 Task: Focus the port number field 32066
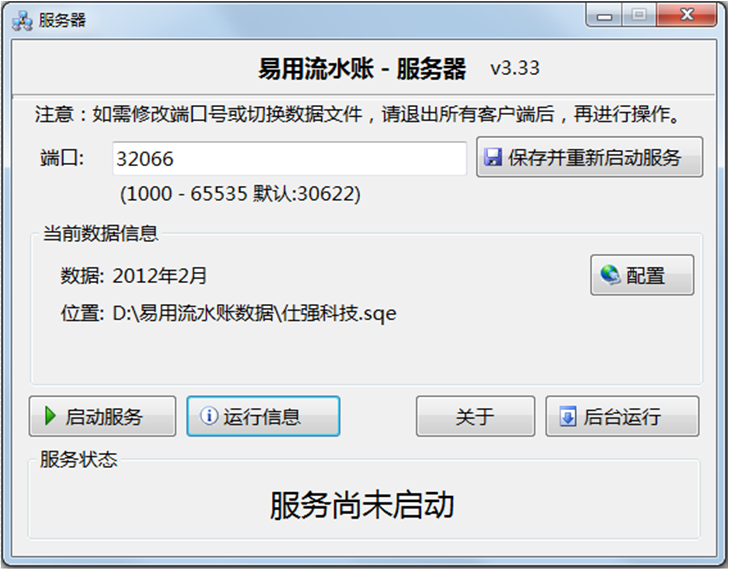[289, 159]
